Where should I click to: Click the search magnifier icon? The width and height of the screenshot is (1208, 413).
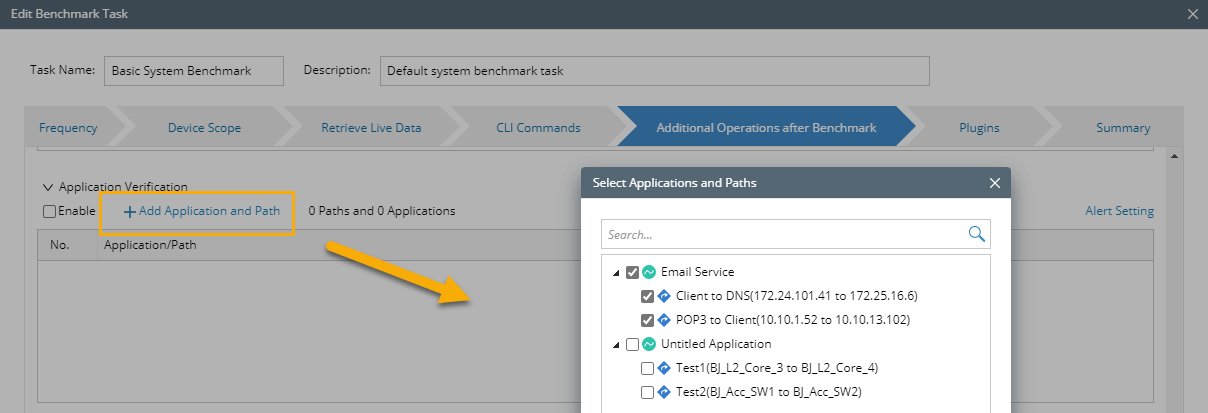977,234
